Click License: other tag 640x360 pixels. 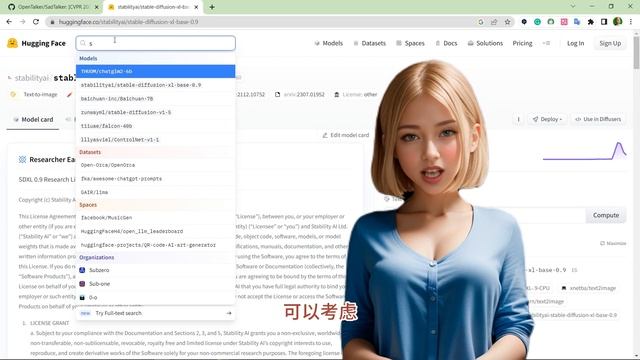pyautogui.click(x=356, y=94)
